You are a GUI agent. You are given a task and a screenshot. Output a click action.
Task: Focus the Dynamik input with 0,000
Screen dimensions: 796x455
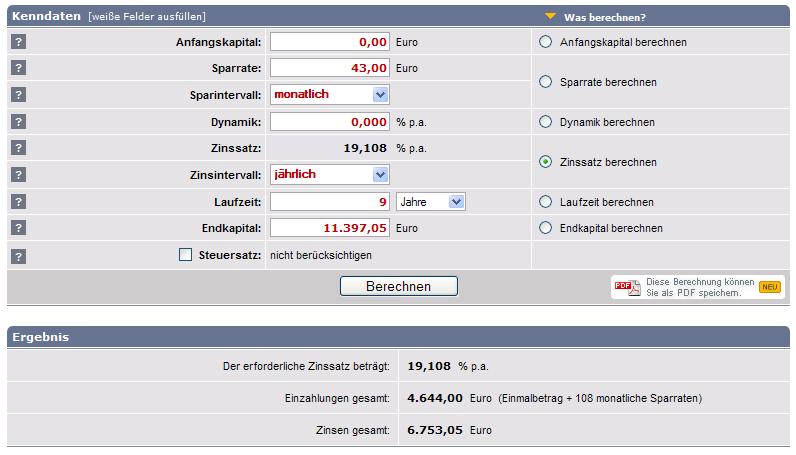329,121
